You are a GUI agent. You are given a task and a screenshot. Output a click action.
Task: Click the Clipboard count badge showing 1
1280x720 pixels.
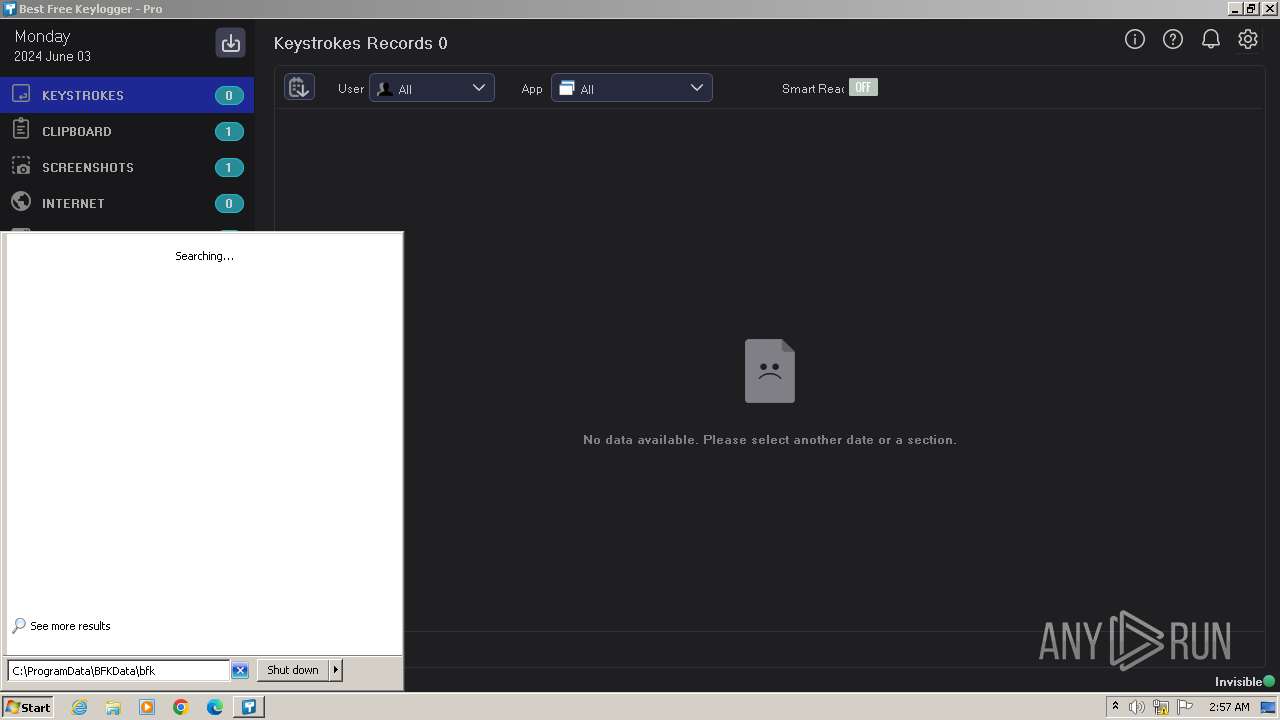pyautogui.click(x=229, y=132)
